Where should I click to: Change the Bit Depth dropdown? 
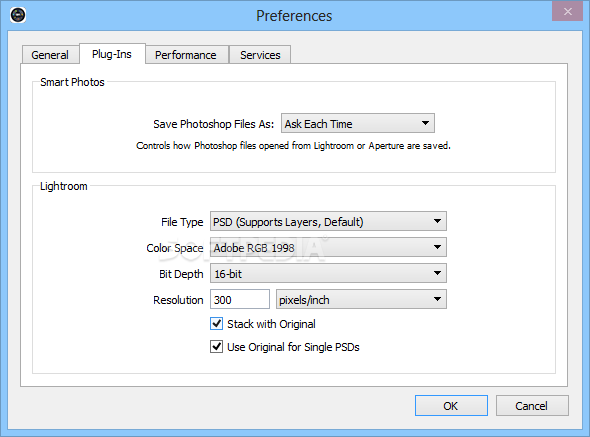point(328,273)
